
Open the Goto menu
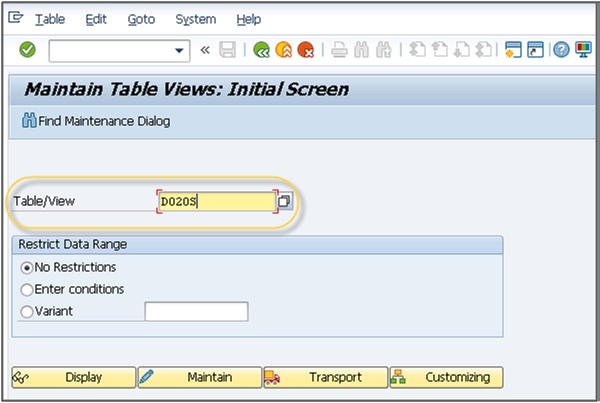point(141,19)
